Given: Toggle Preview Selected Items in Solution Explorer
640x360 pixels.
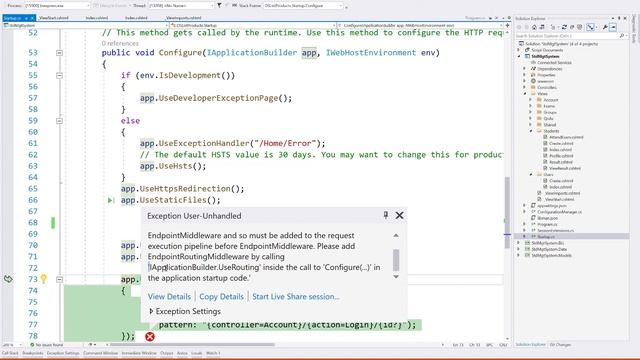Looking at the screenshot, I should click(x=613, y=27).
